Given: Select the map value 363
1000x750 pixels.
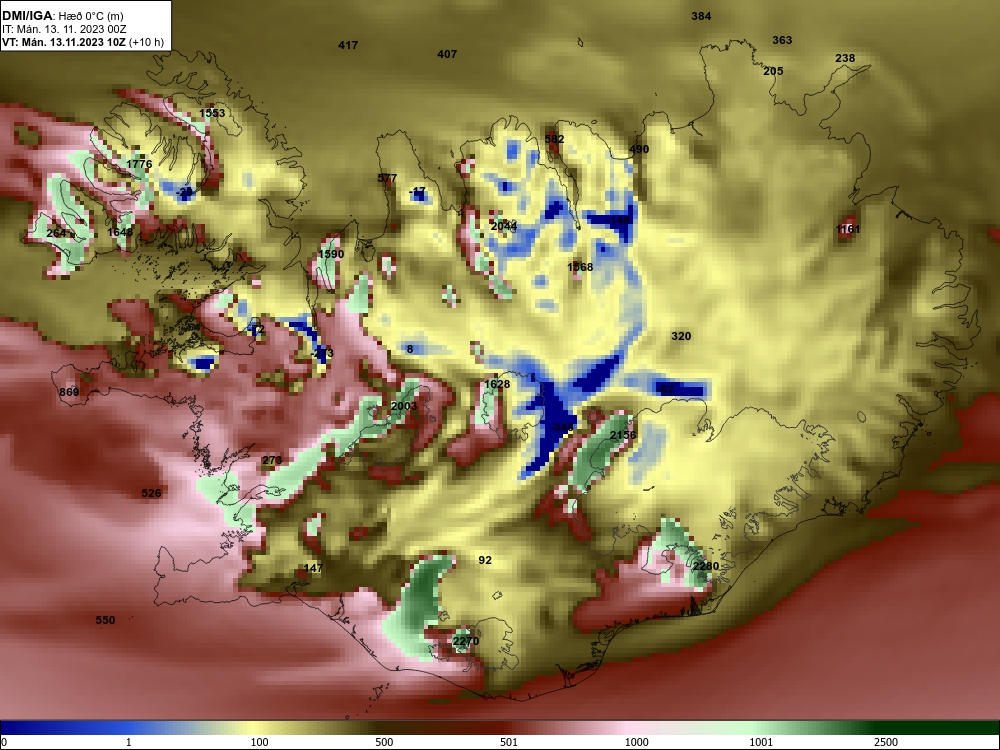Looking at the screenshot, I should pos(782,40).
